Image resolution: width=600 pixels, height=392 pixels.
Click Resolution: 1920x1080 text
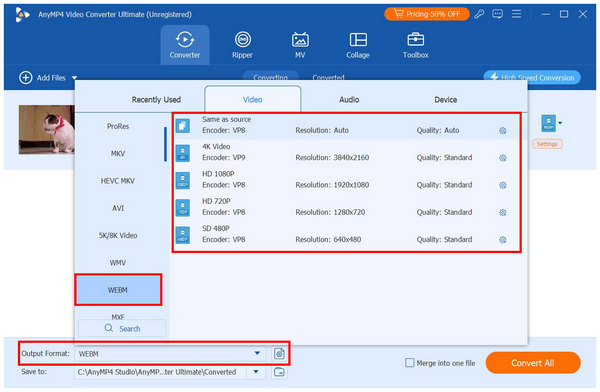pos(332,185)
